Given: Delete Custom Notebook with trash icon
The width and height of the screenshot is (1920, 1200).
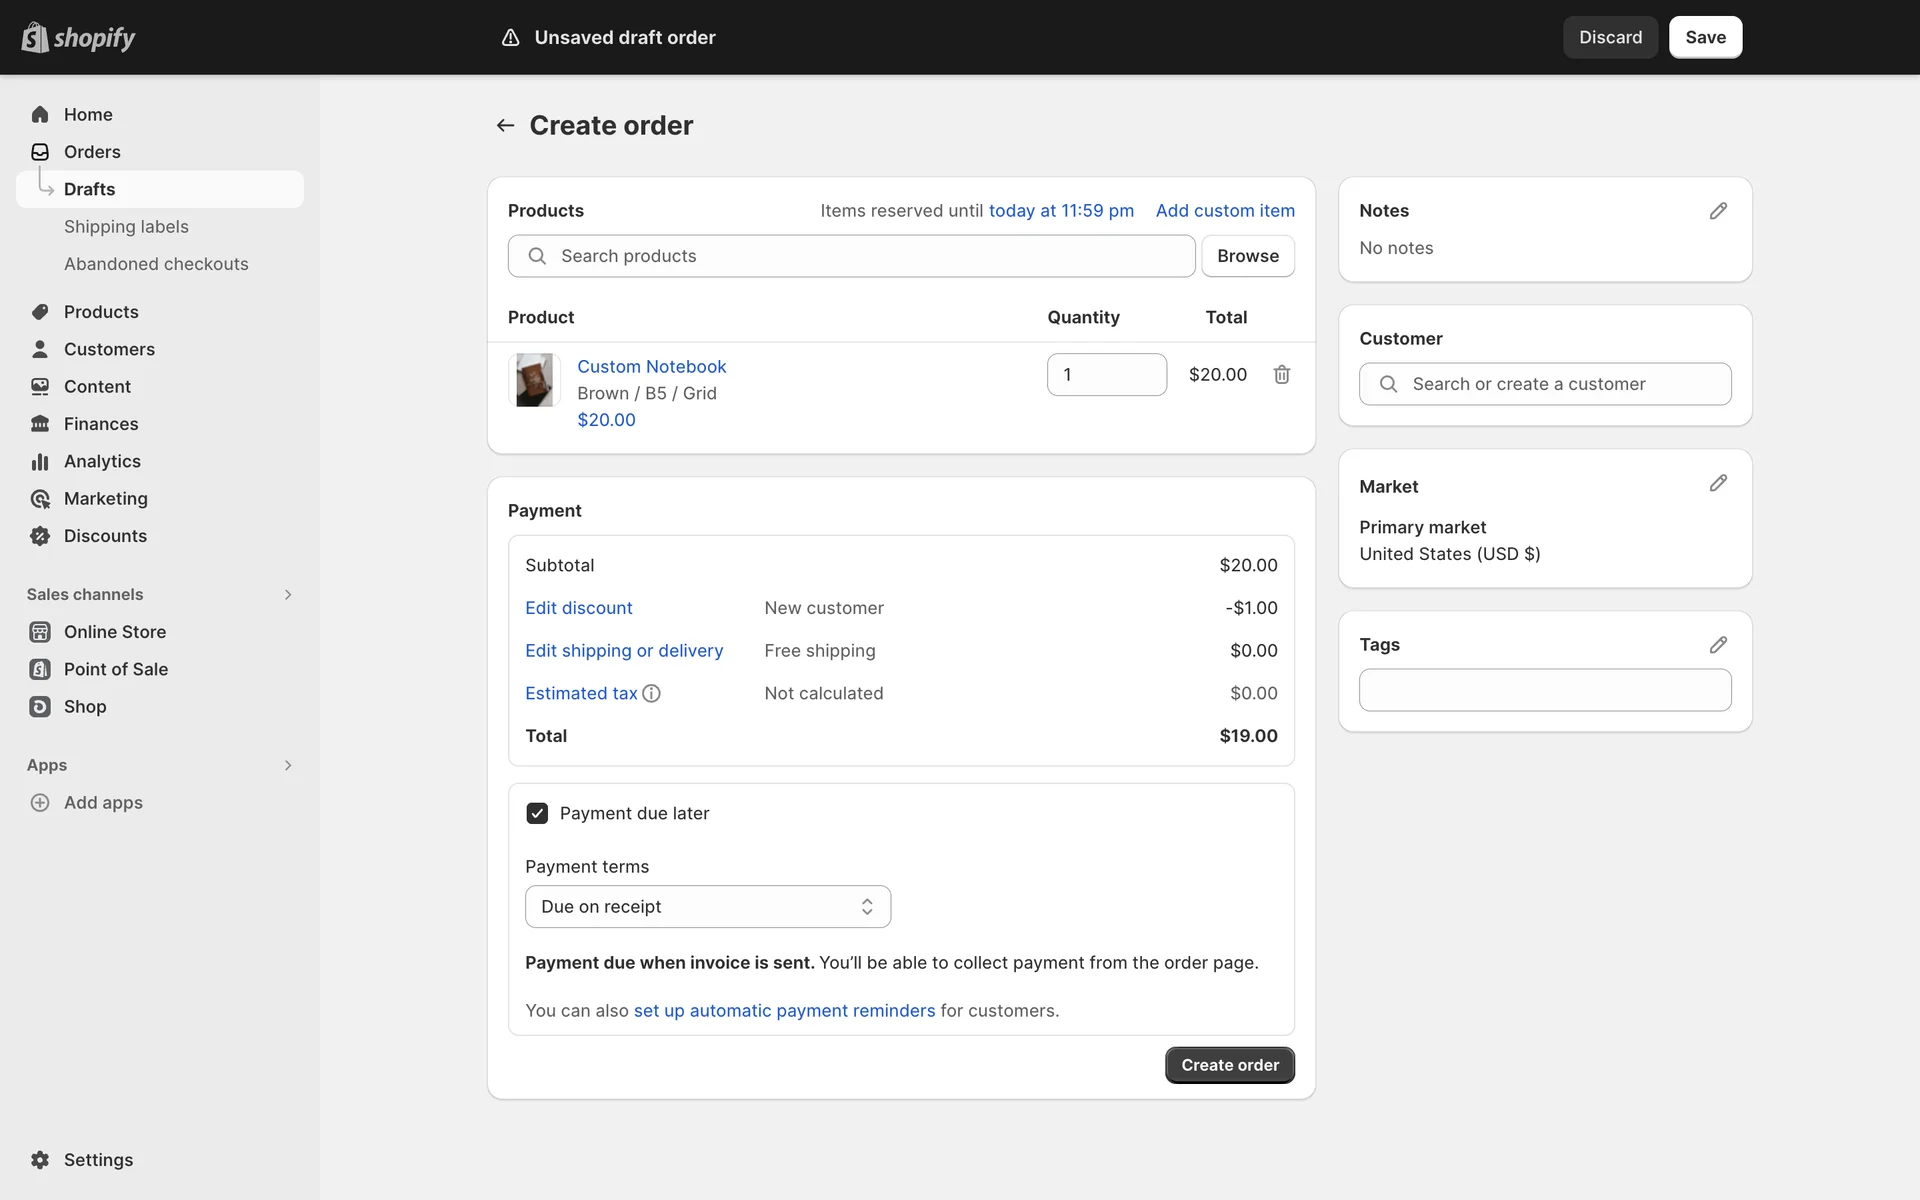Looking at the screenshot, I should point(1281,374).
